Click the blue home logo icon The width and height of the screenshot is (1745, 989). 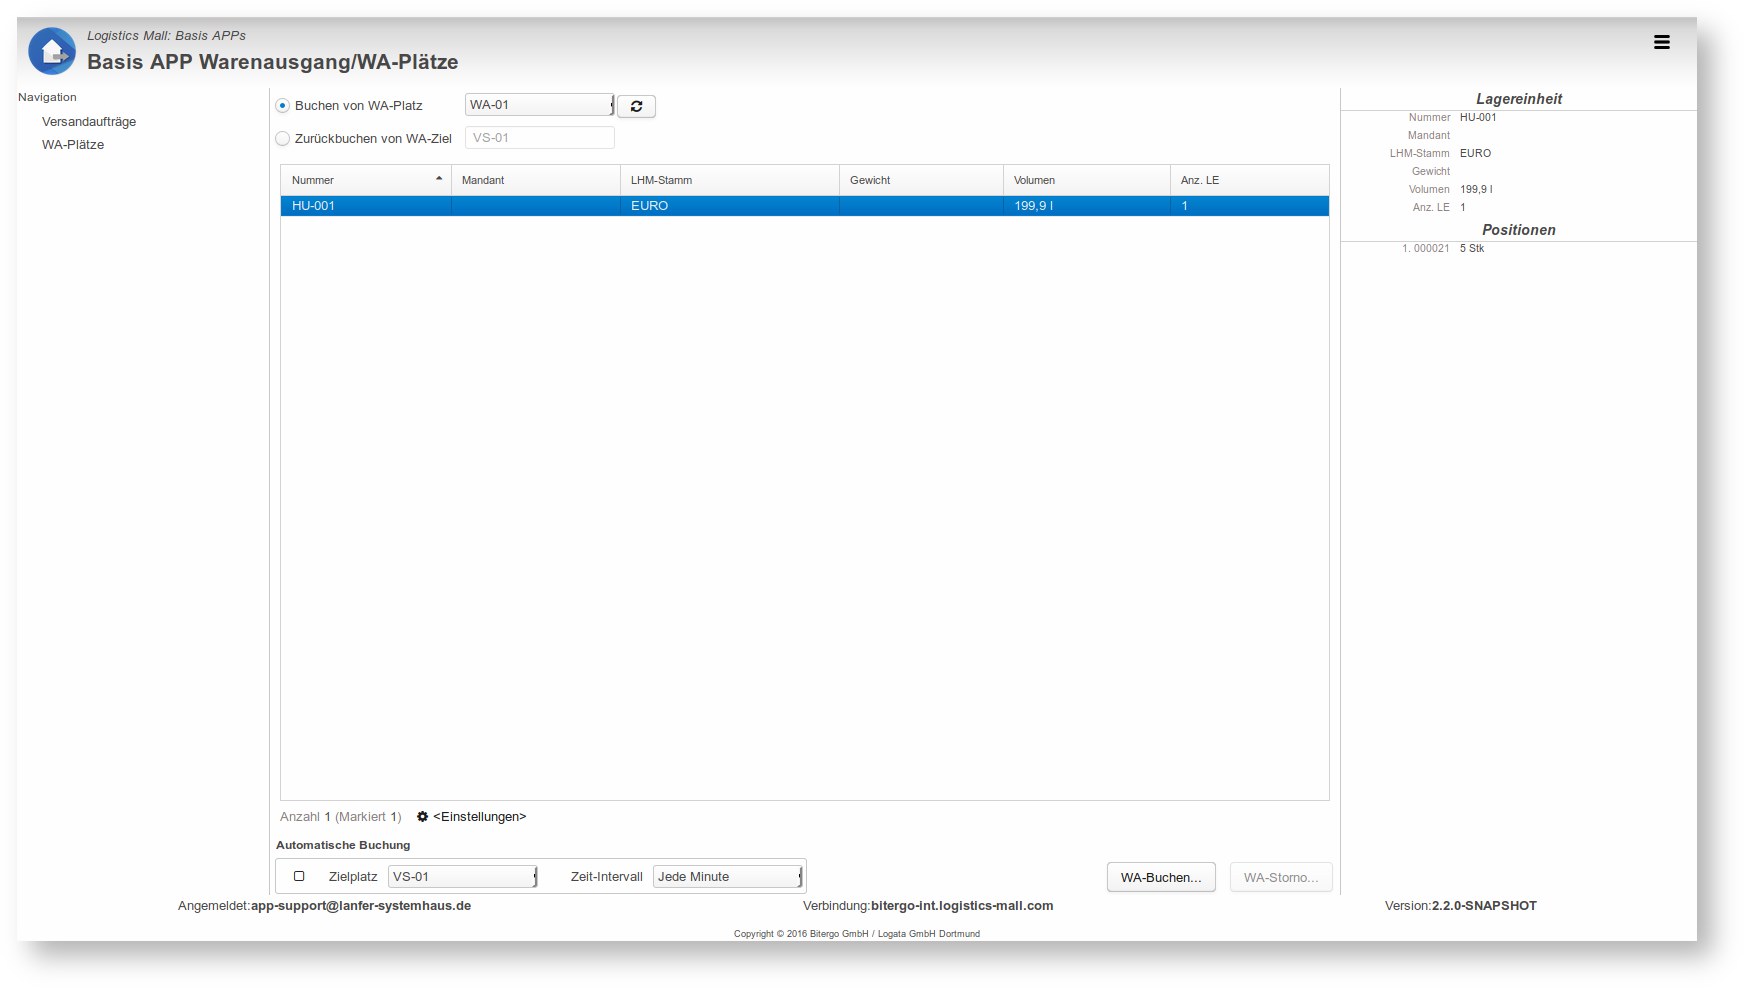(x=52, y=51)
